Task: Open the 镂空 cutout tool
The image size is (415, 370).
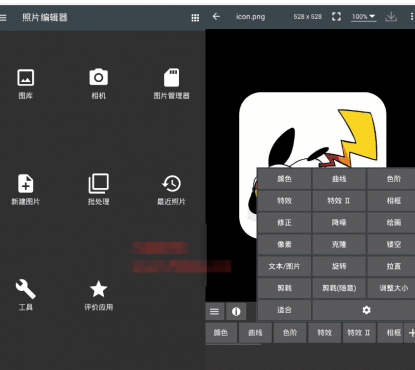Action: 393,244
